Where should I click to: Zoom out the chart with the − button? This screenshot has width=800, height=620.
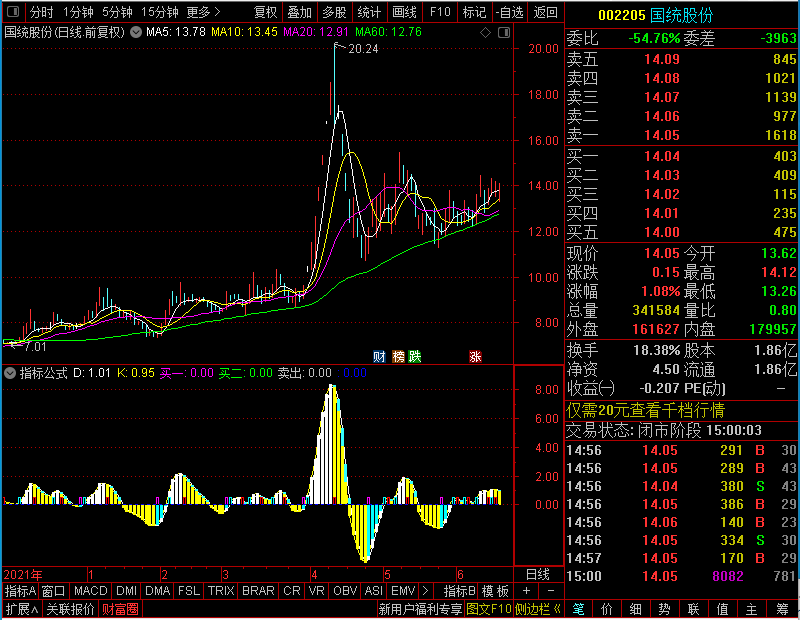(x=551, y=591)
